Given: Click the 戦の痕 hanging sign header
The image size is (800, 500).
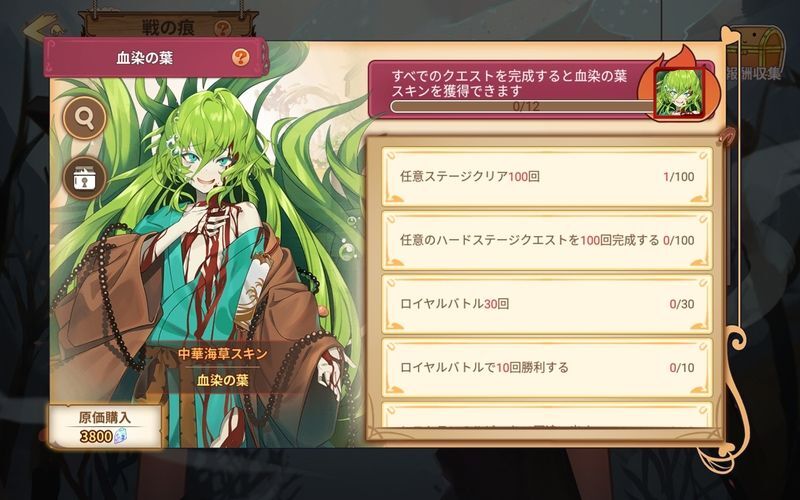Looking at the screenshot, I should [x=168, y=26].
